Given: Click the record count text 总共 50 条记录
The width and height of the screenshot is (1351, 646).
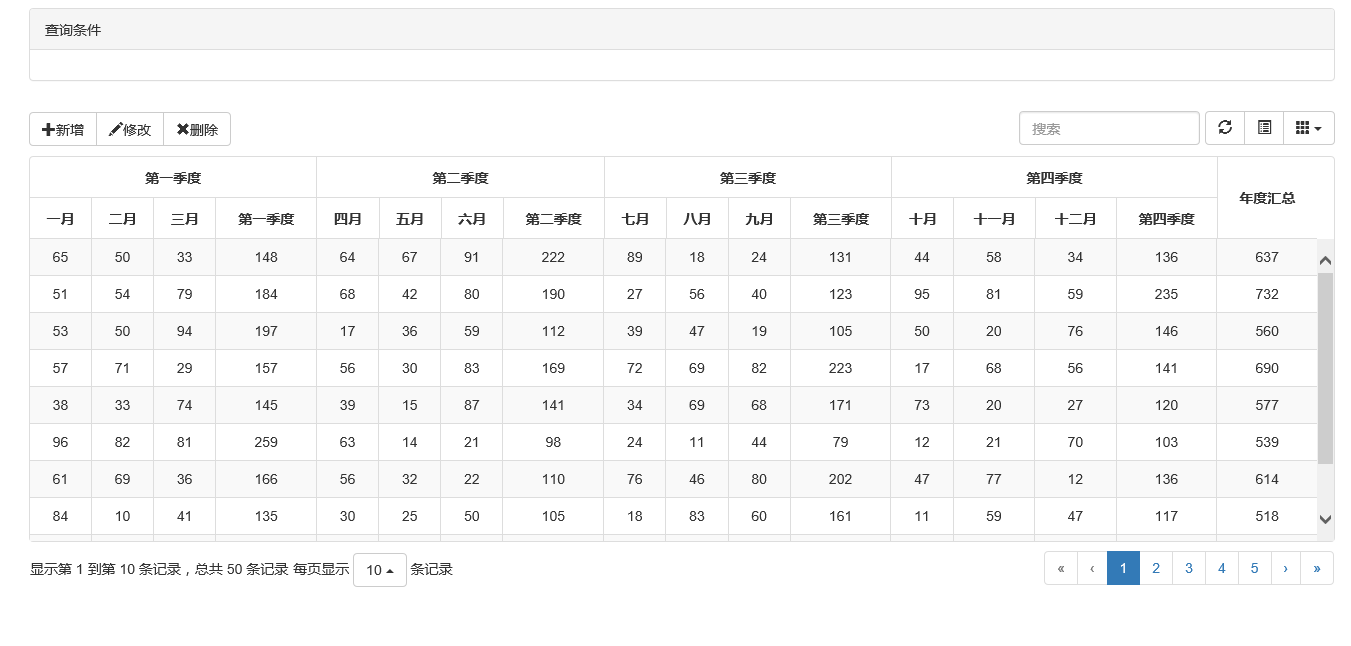Looking at the screenshot, I should click(x=241, y=570).
